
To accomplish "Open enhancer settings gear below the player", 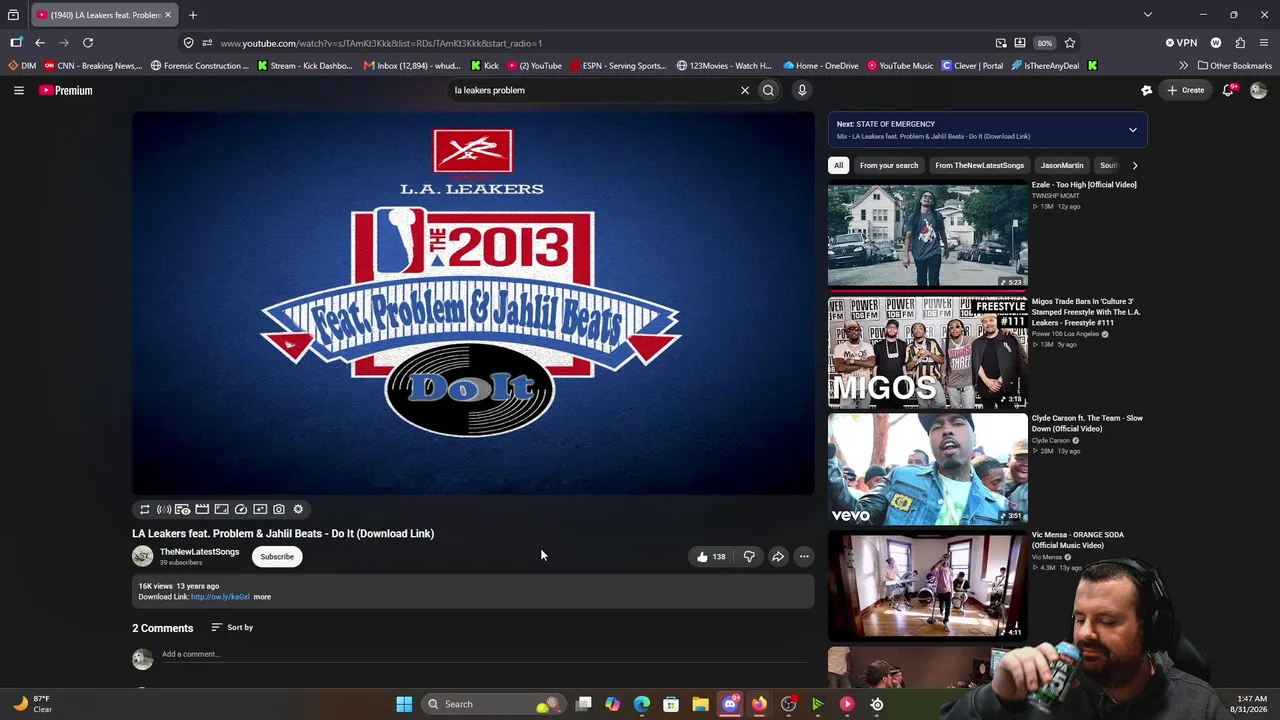I will point(298,509).
